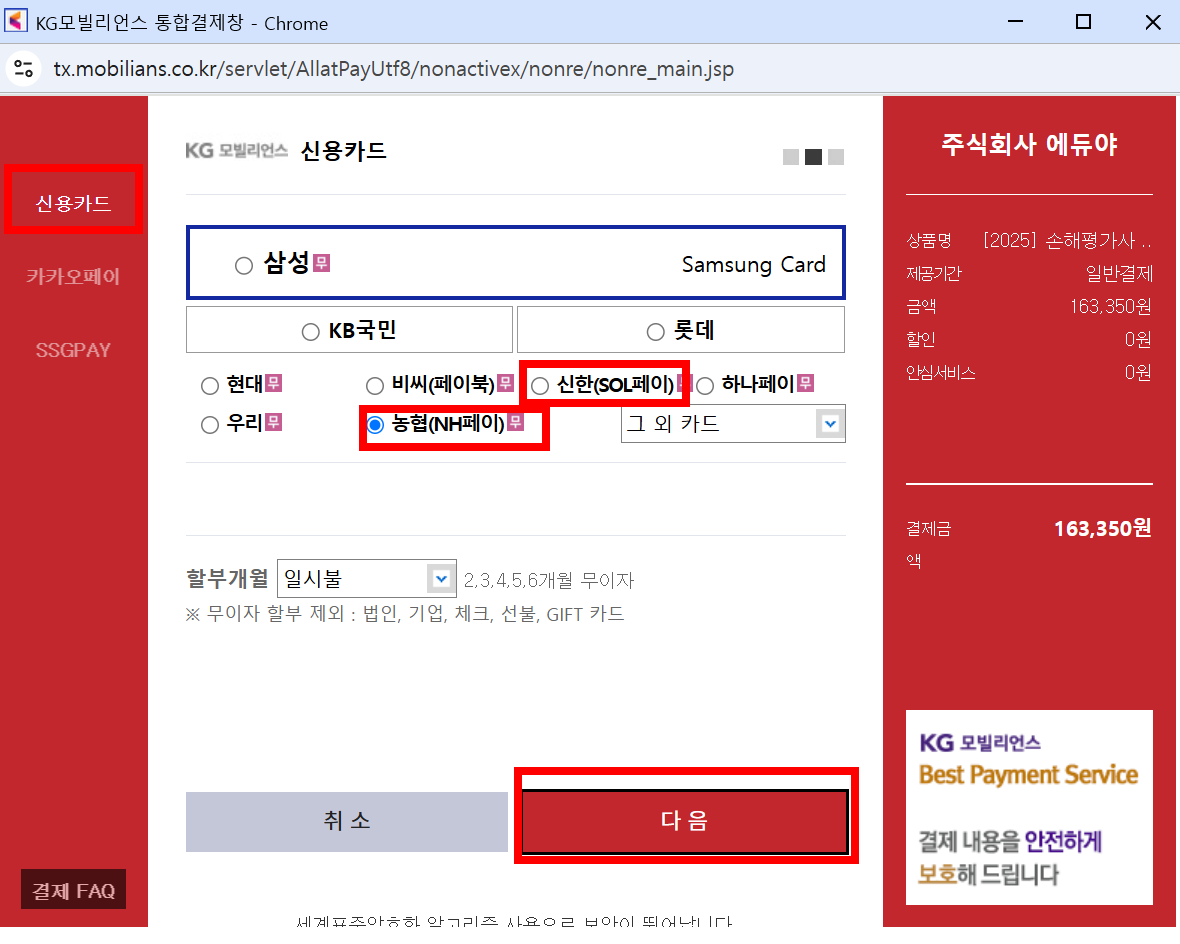The height and width of the screenshot is (944, 1180).
Task: Open site information icon in address bar
Action: (x=23, y=69)
